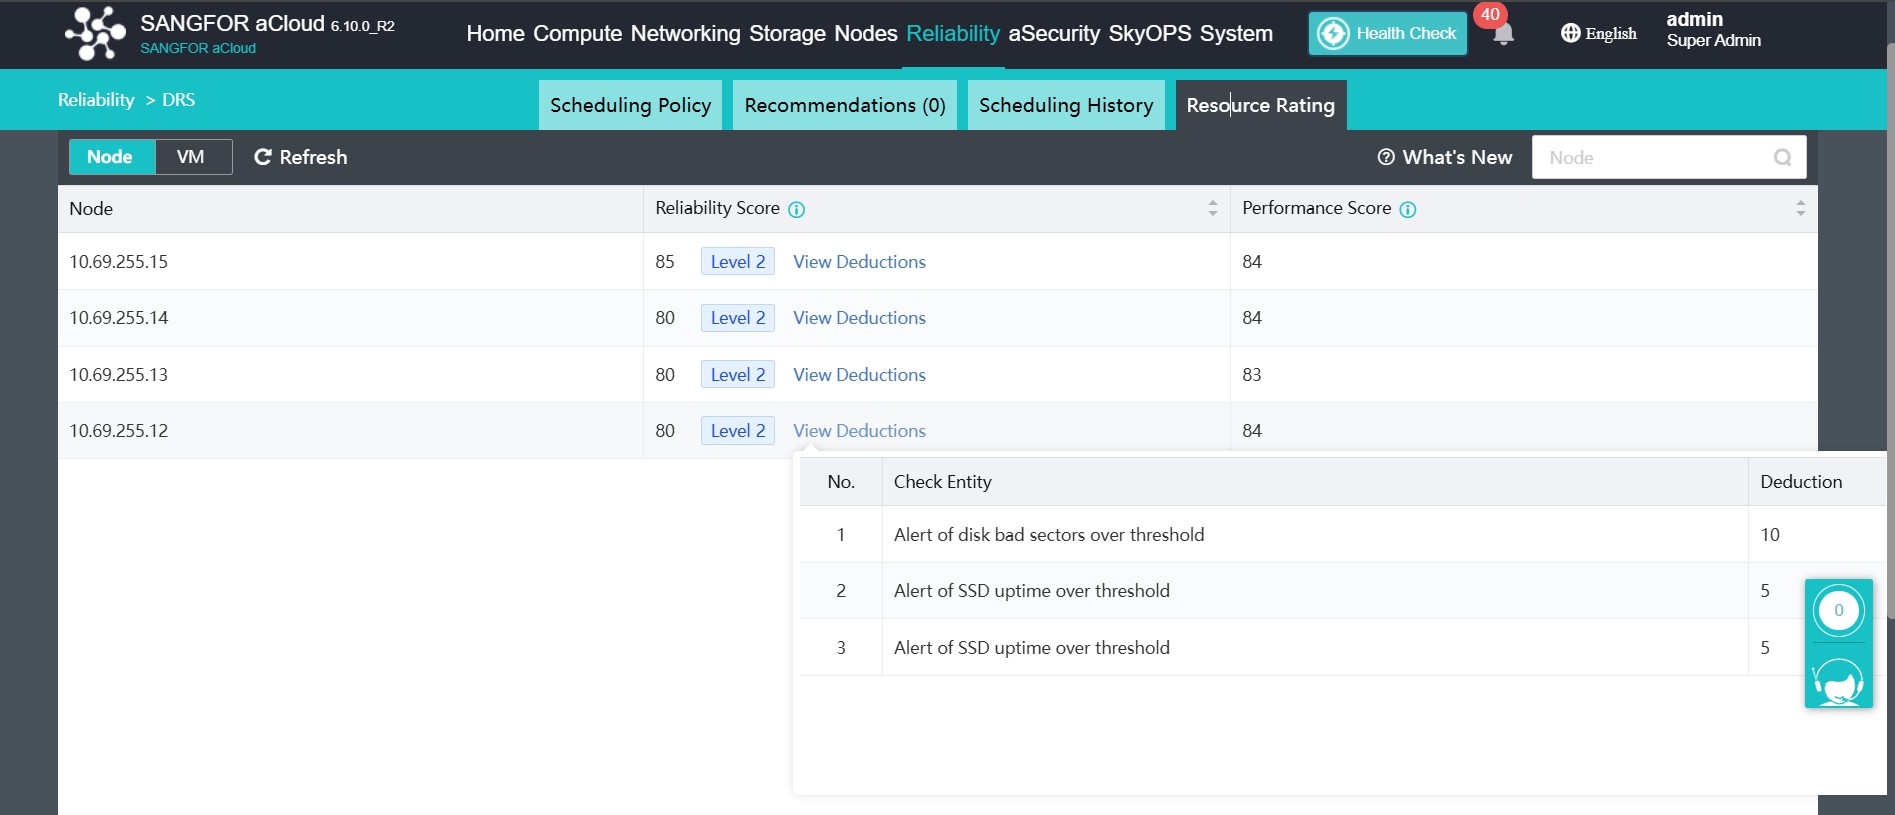Screen dimensions: 1895x815
Task: Switch to the VM view toggle
Action: click(x=192, y=157)
